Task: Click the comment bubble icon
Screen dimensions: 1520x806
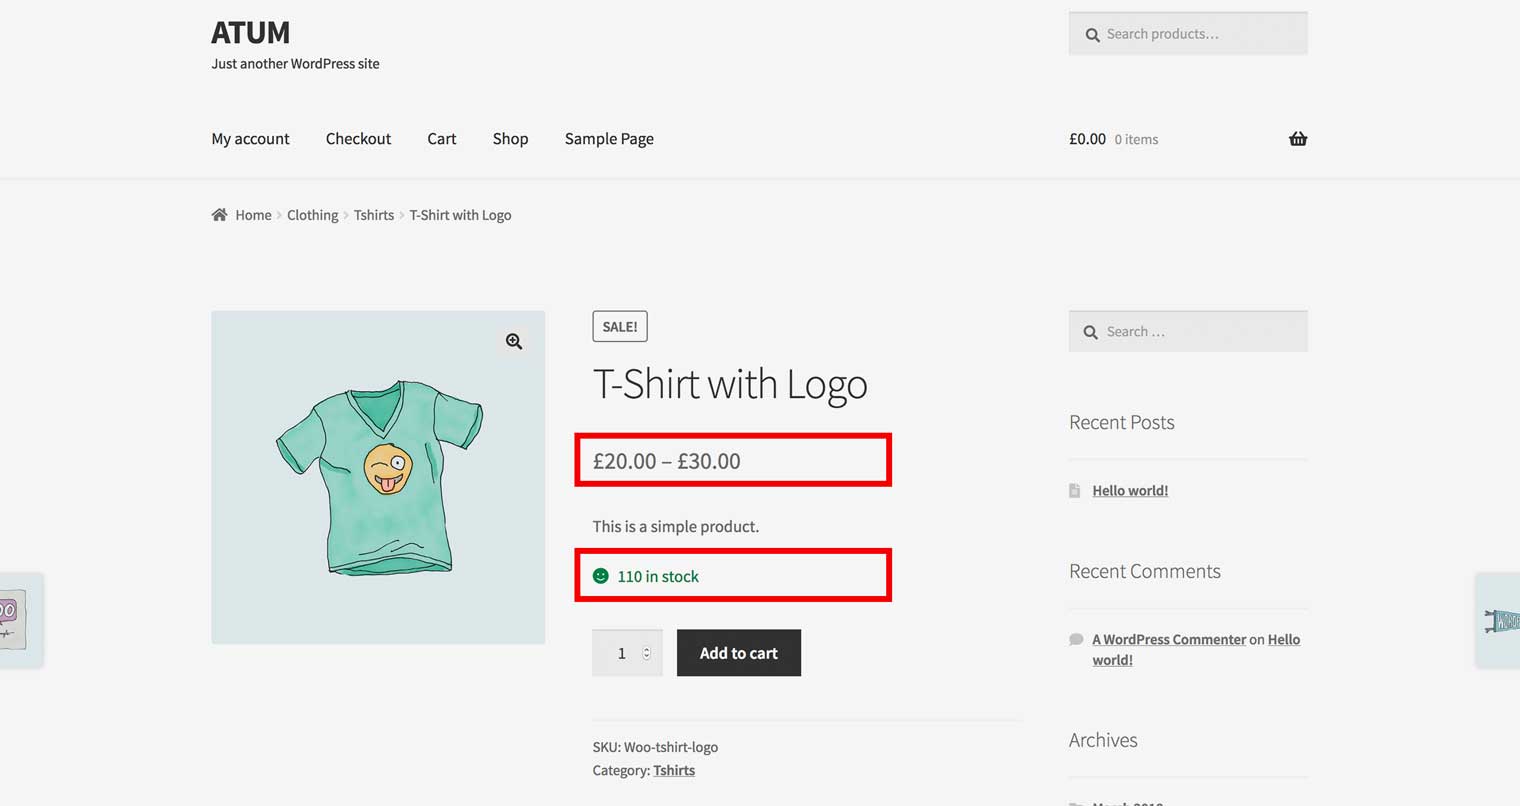Action: coord(1076,639)
